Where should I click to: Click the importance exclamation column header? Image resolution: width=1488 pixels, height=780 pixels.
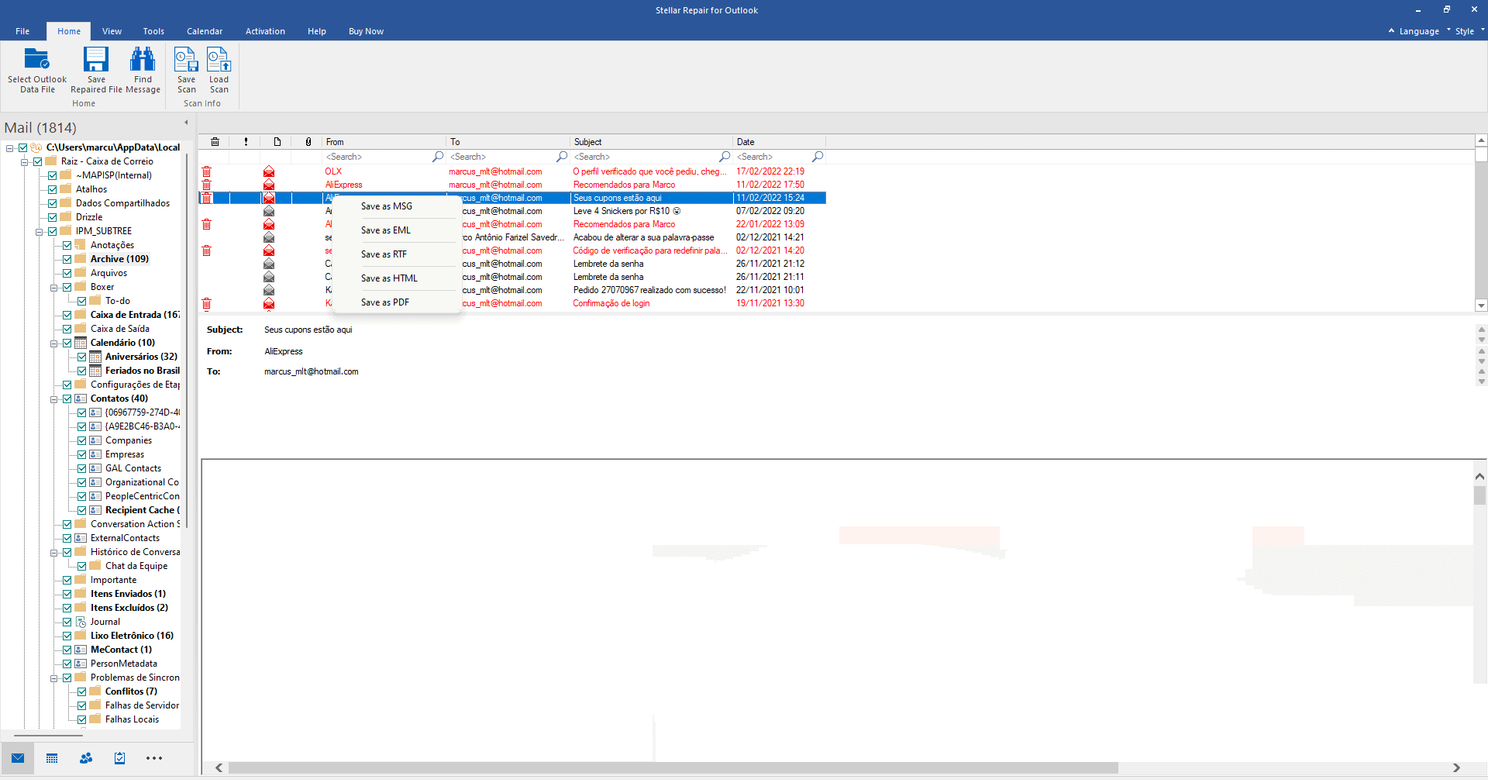point(245,142)
